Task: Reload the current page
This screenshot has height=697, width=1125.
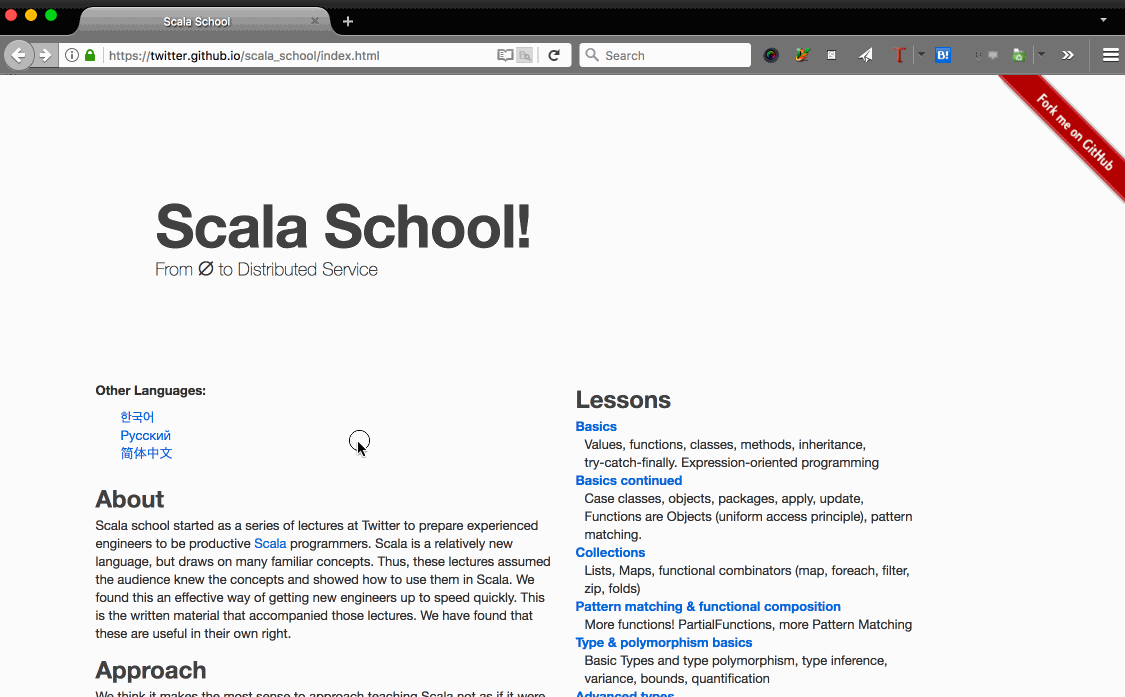Action: tap(554, 55)
